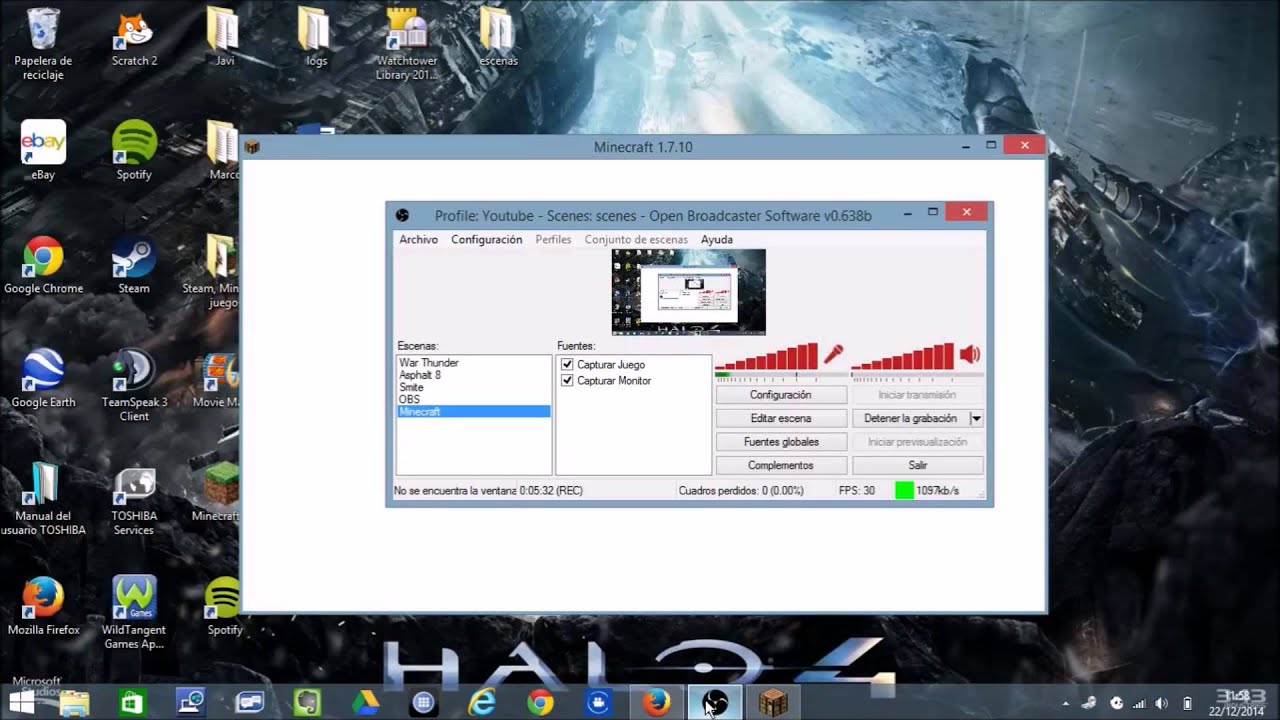Viewport: 1280px width, 720px height.
Task: Adjust the microphone volume bars in OBS
Action: (x=767, y=357)
